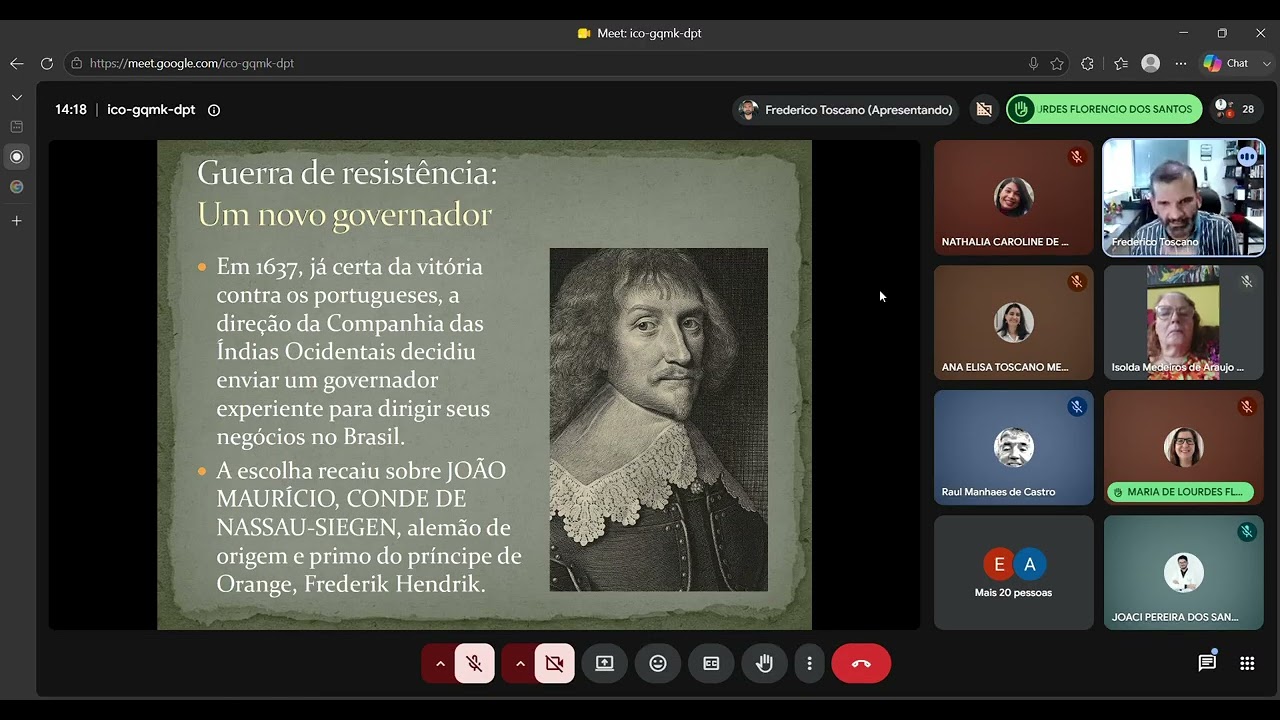Open the vertical tabs panel icon
Viewport: 1280px width, 720px height.
click(16, 127)
